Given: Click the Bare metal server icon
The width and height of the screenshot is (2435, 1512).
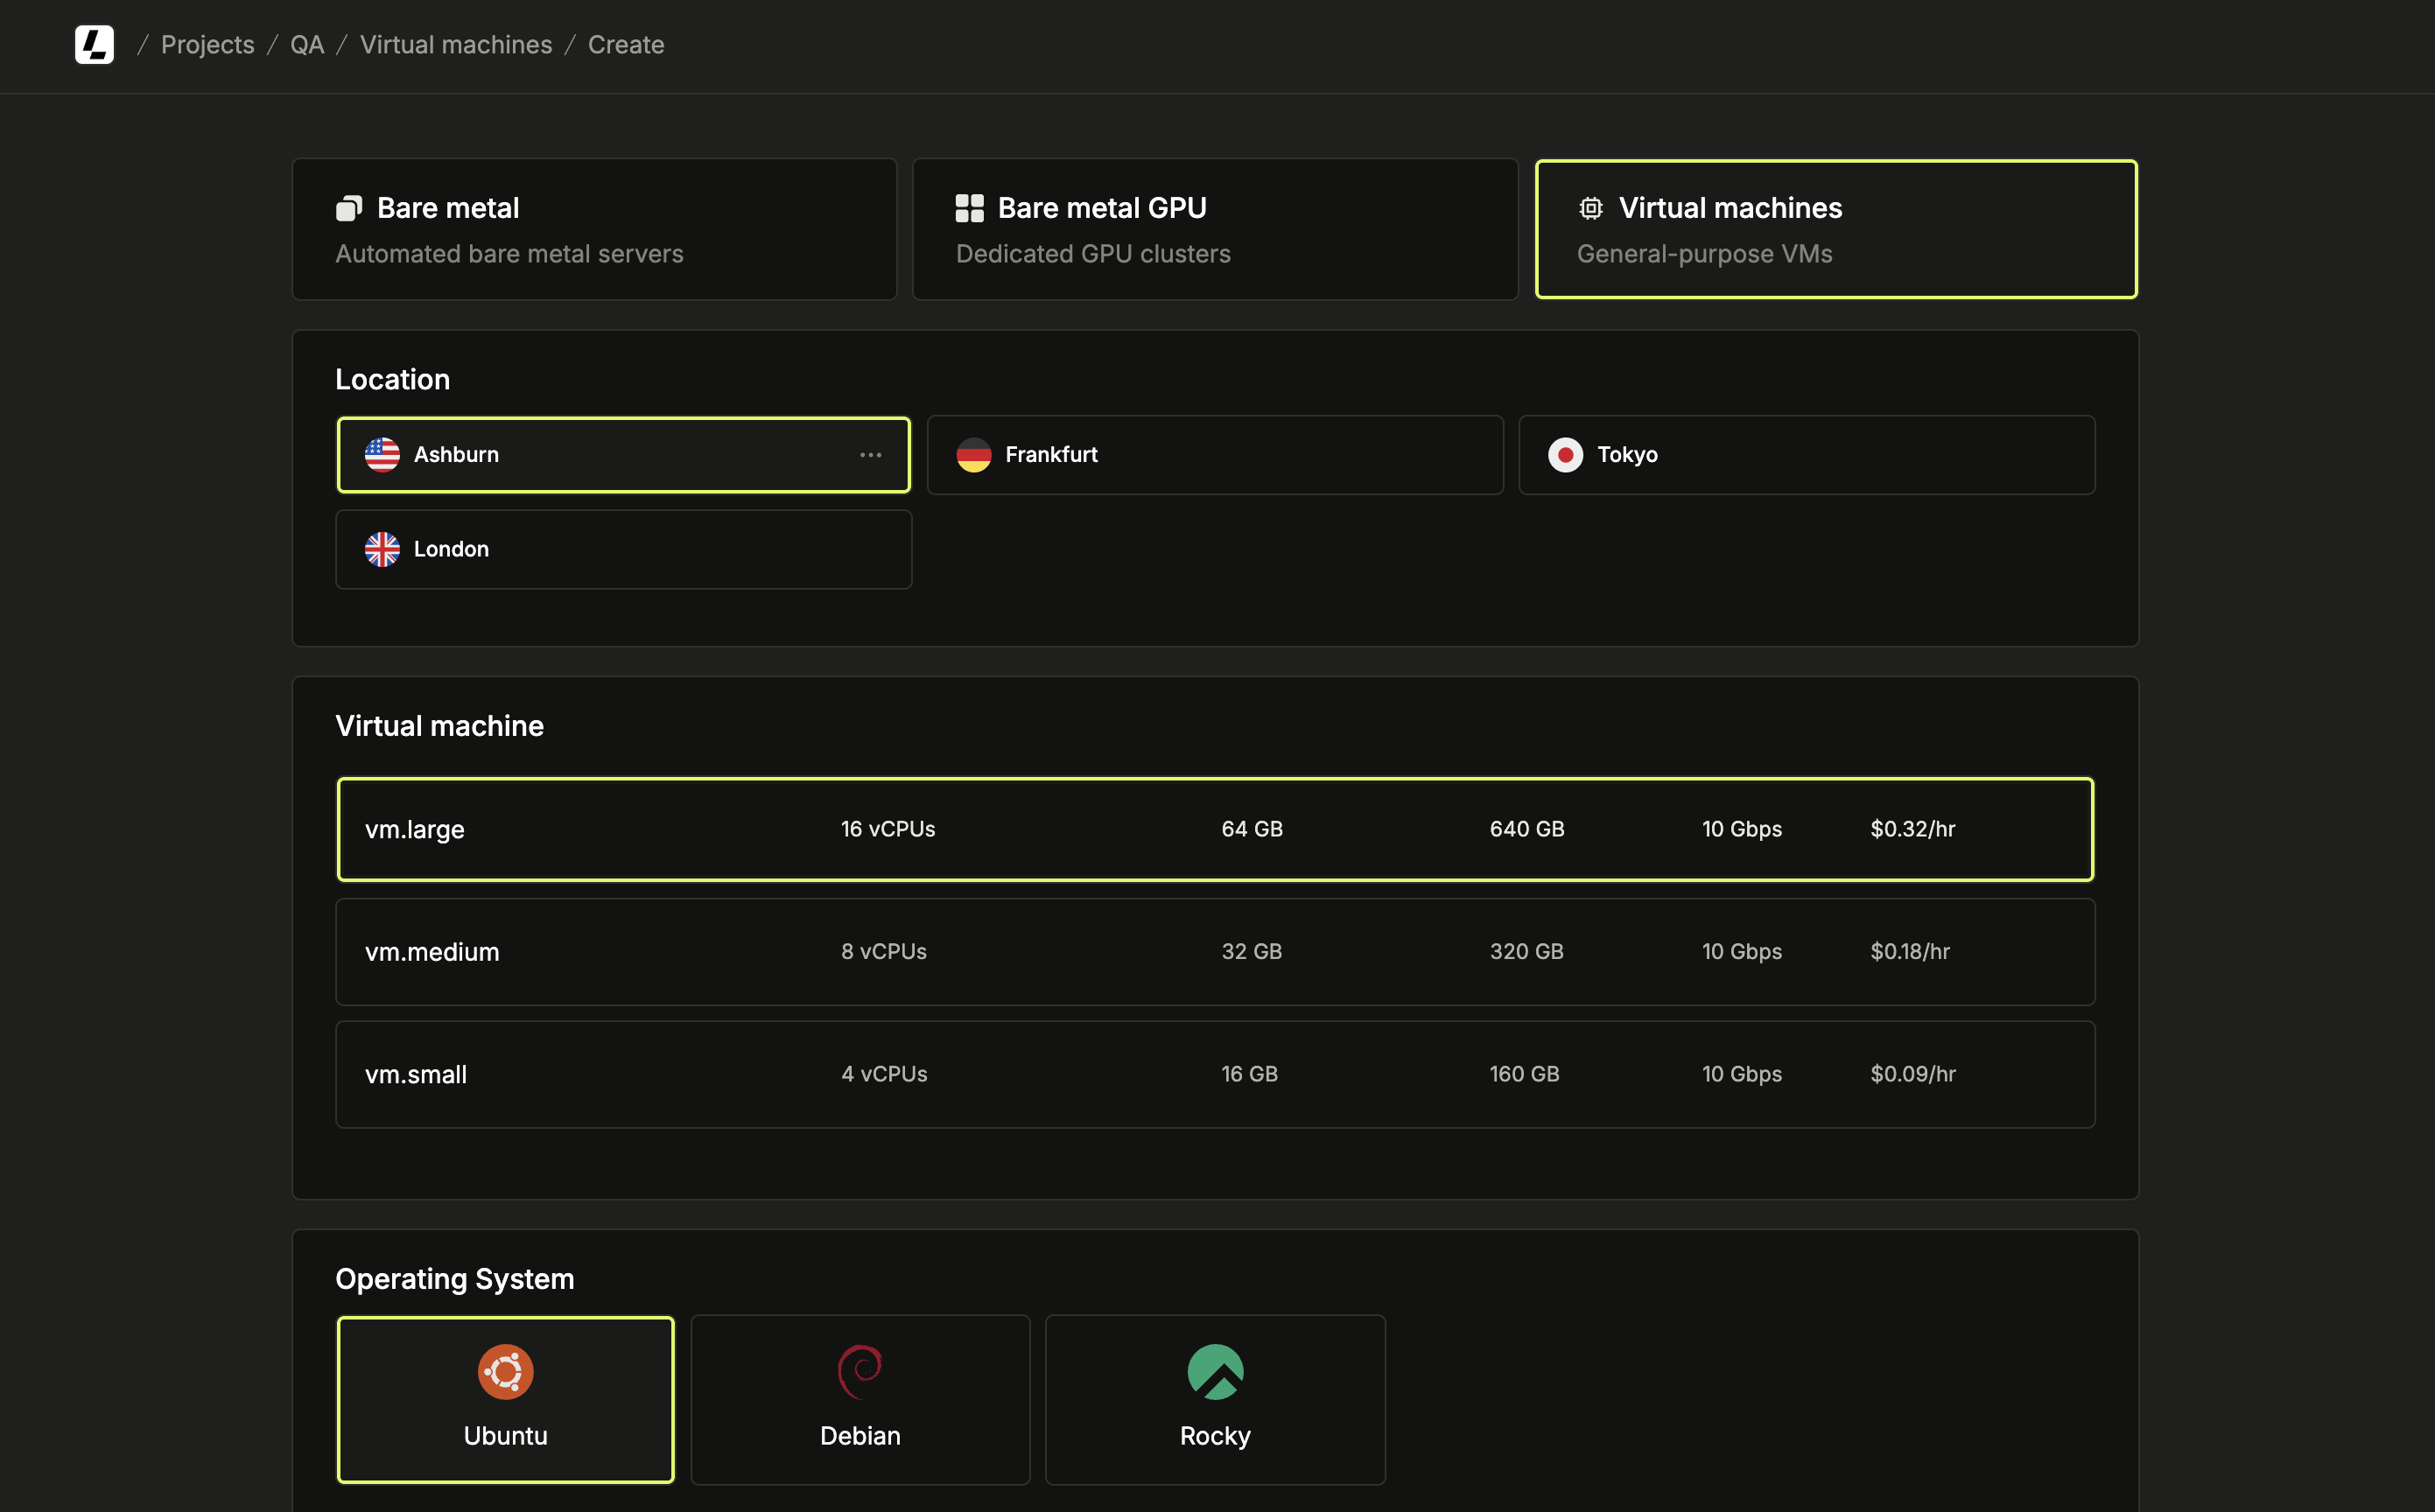Looking at the screenshot, I should [349, 208].
